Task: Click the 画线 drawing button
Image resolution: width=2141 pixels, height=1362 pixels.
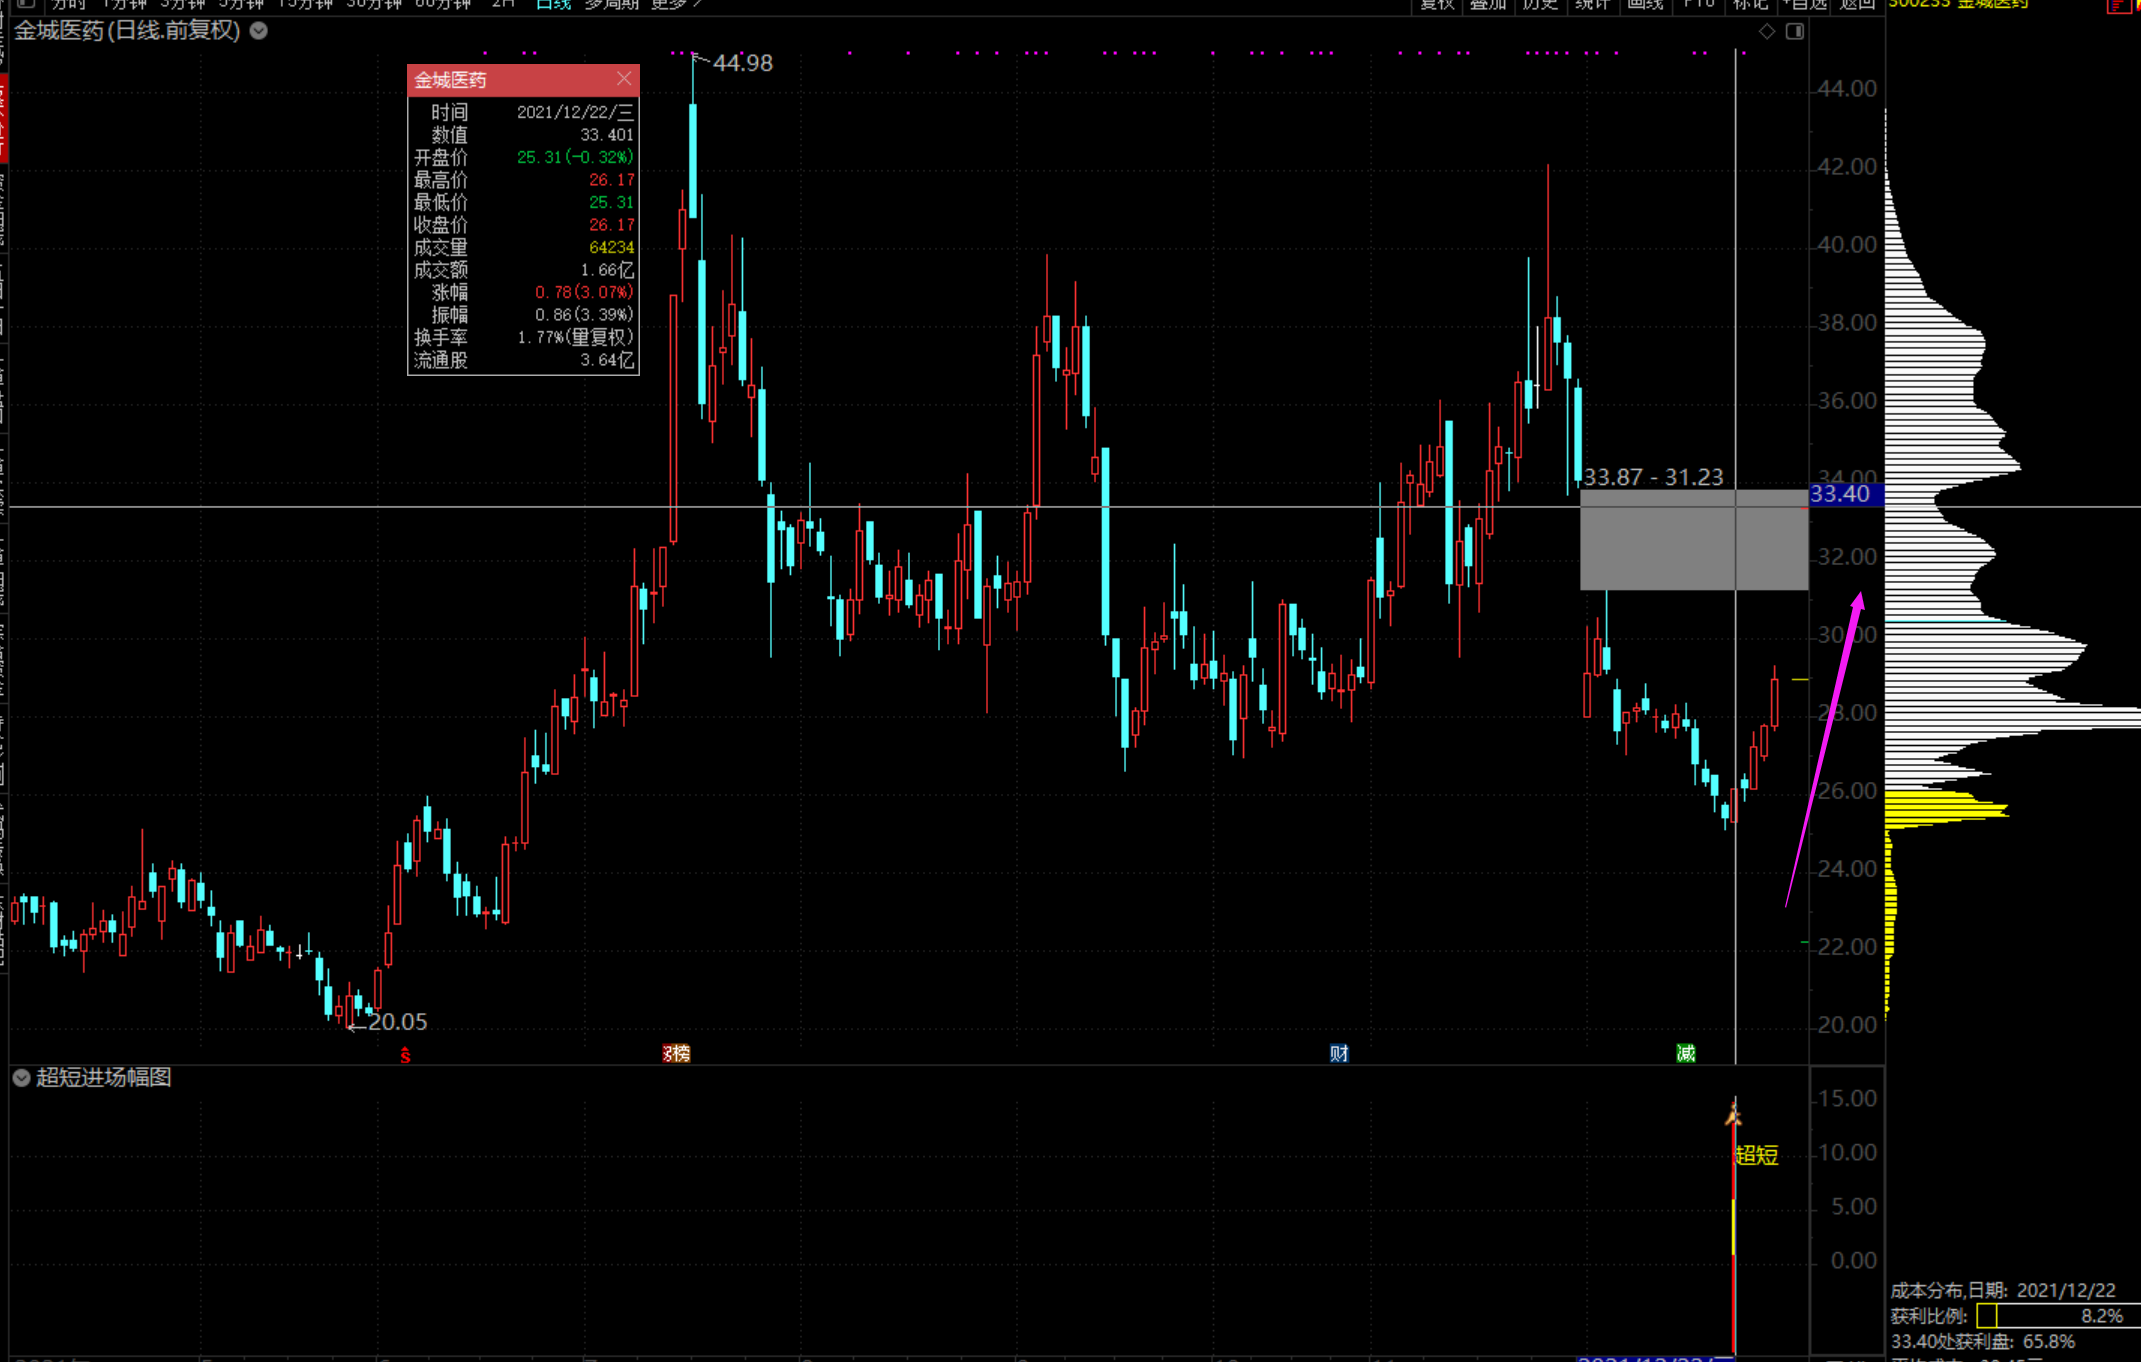Action: pos(1645,4)
